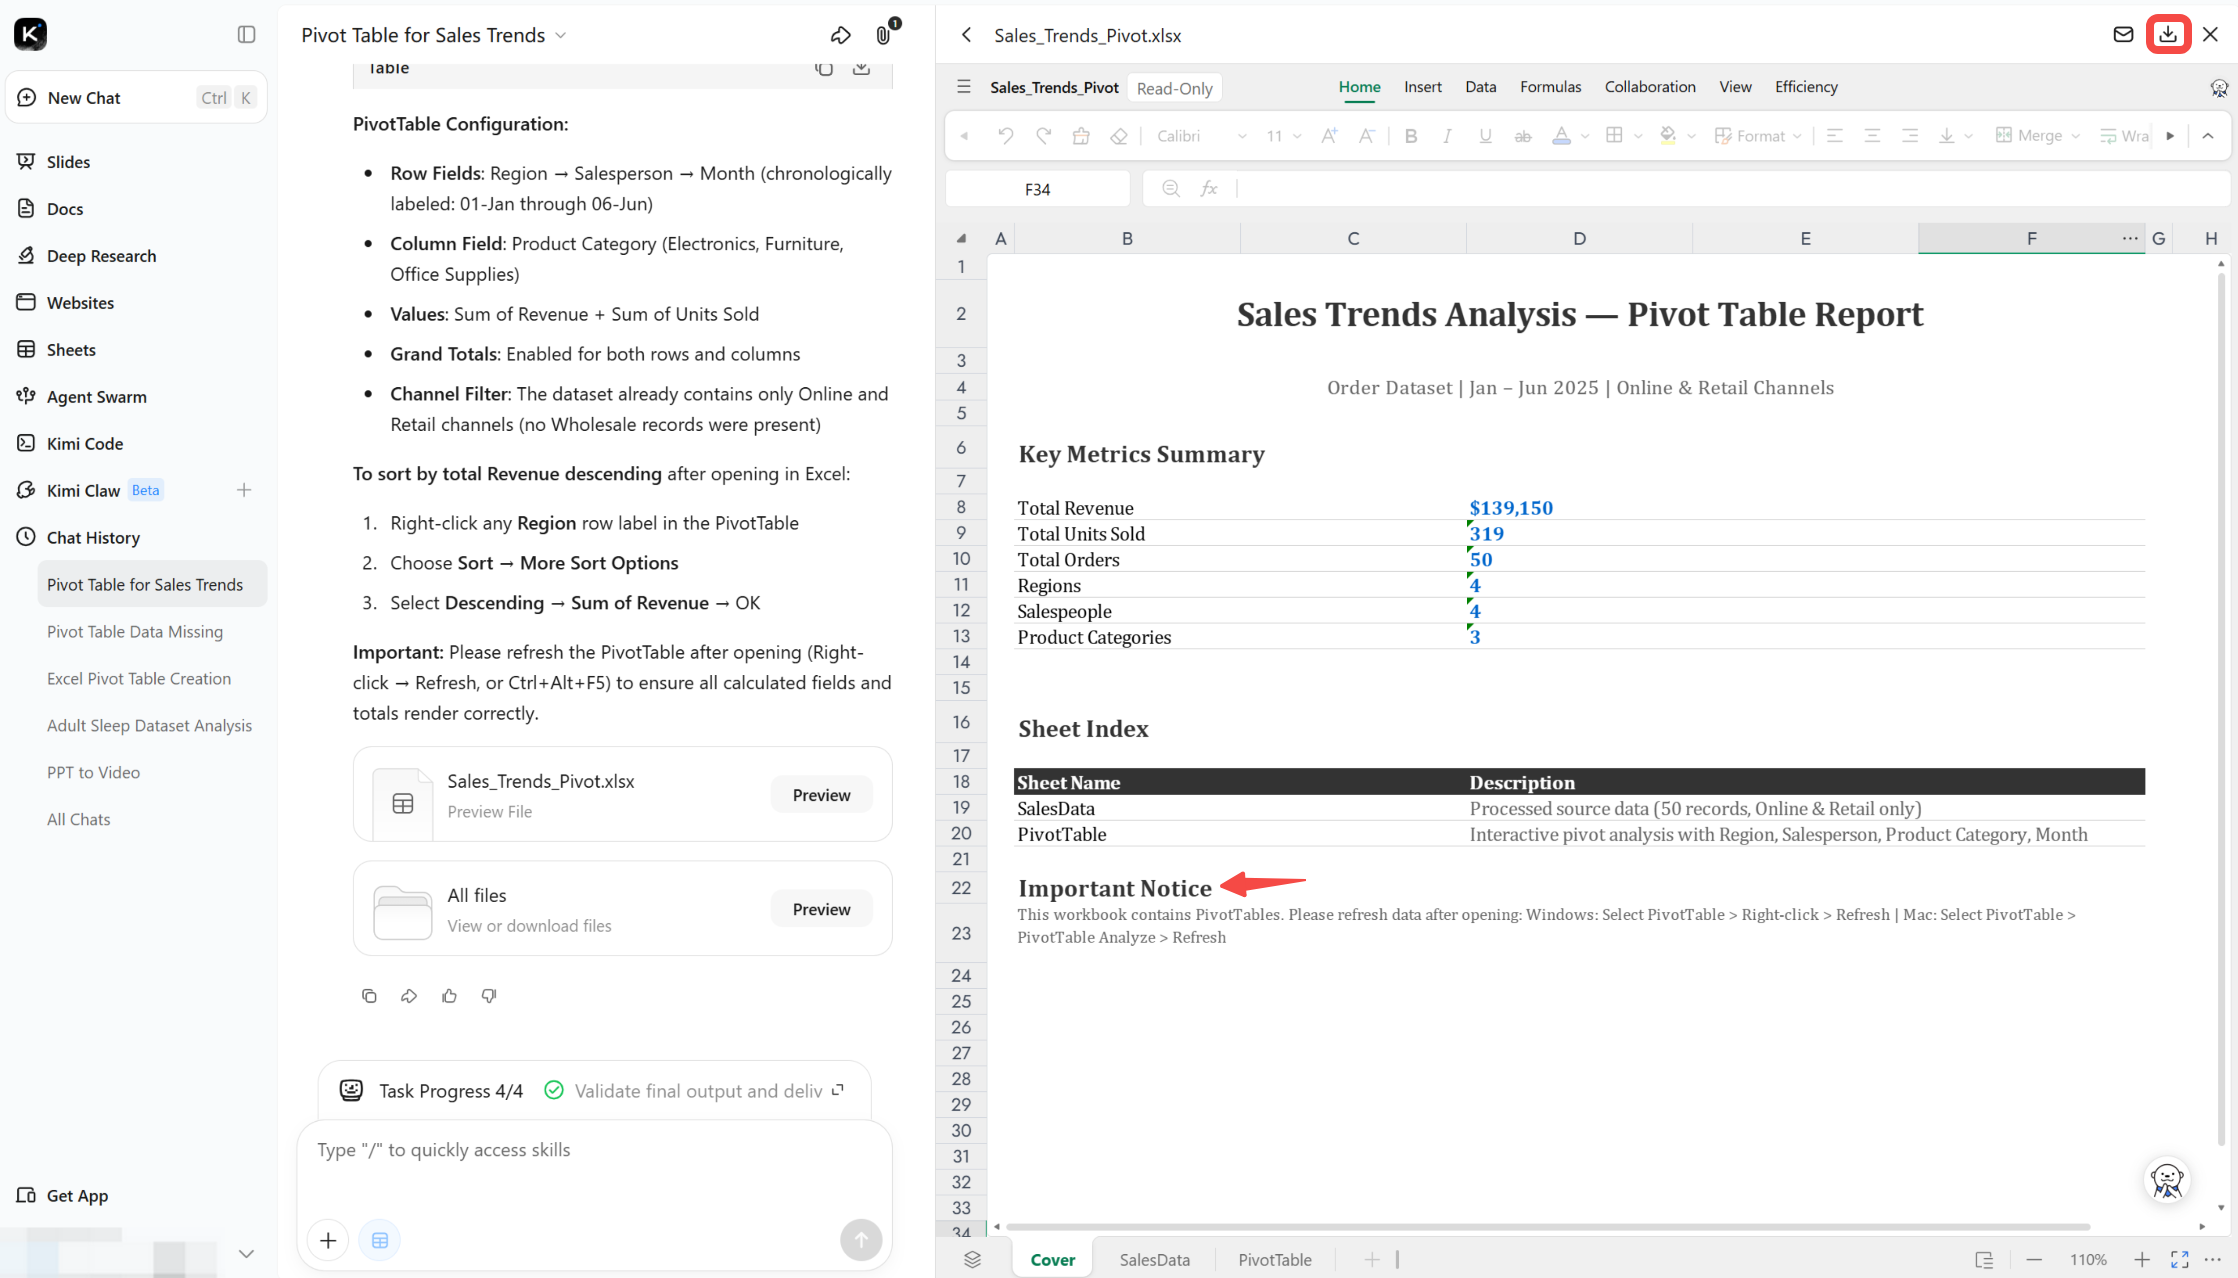2238x1278 pixels.
Task: Go back from Sales_Trends_Pivot.xlsx preview
Action: (x=966, y=35)
